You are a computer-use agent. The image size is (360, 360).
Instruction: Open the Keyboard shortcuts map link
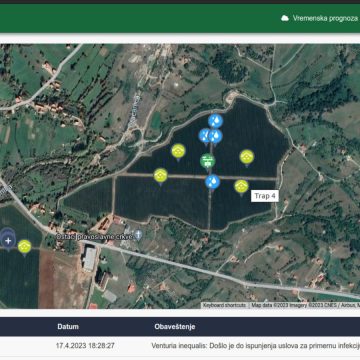click(224, 305)
